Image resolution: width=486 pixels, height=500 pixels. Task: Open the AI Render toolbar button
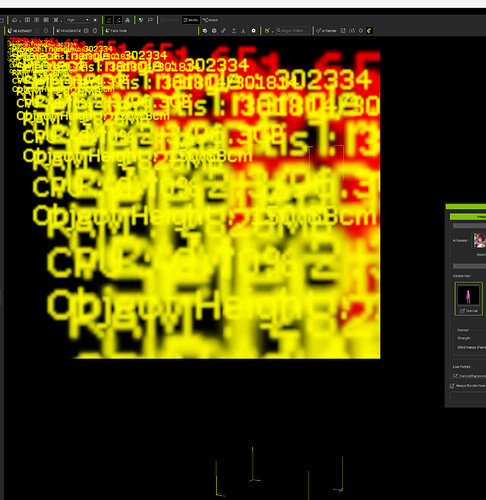[x=326, y=31]
